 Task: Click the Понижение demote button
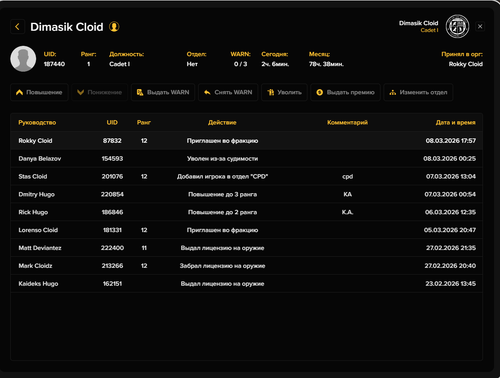(x=99, y=92)
